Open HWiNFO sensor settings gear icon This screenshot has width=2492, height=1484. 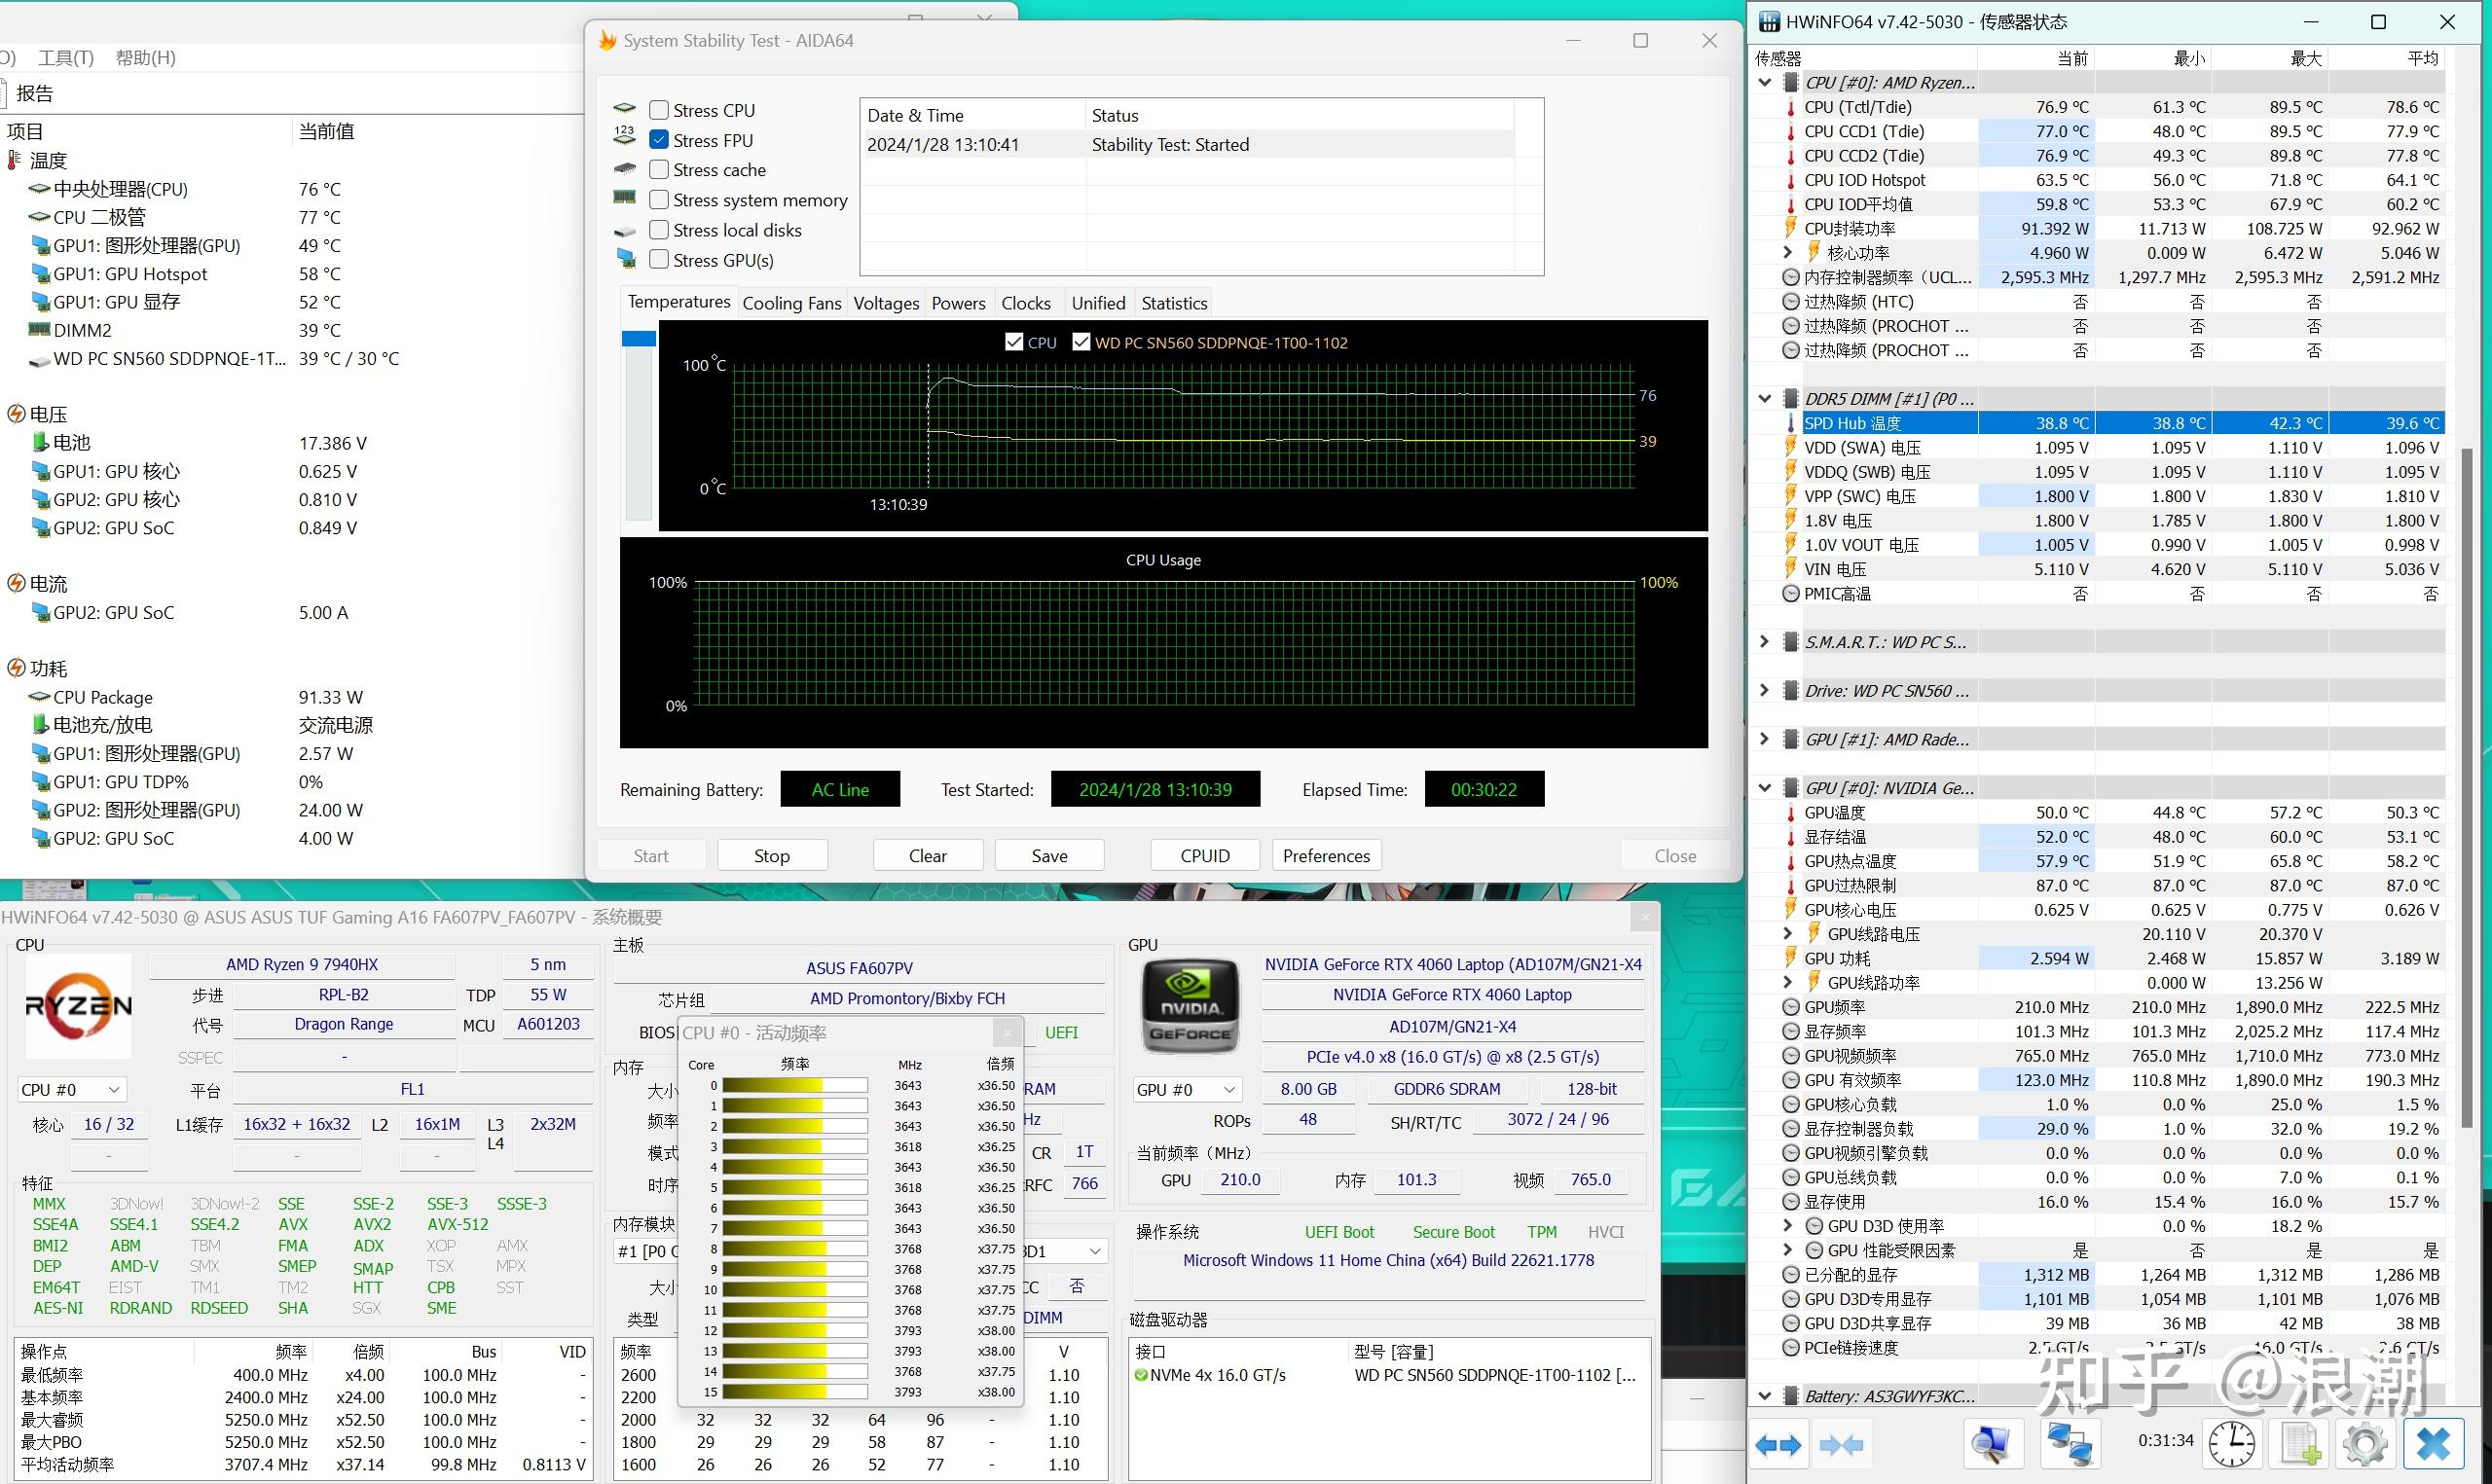point(2365,1444)
